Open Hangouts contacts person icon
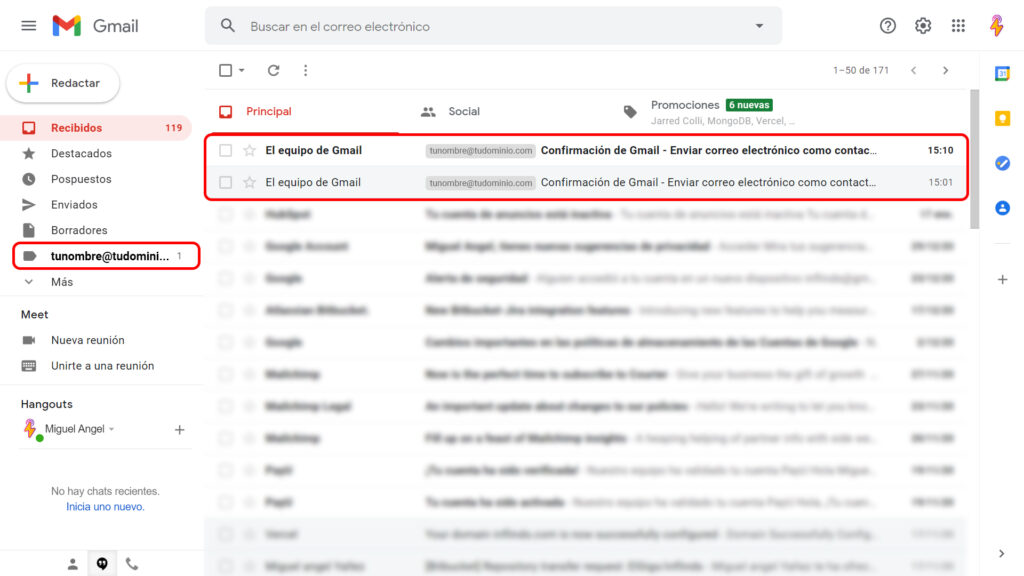The image size is (1024, 576). (x=72, y=564)
